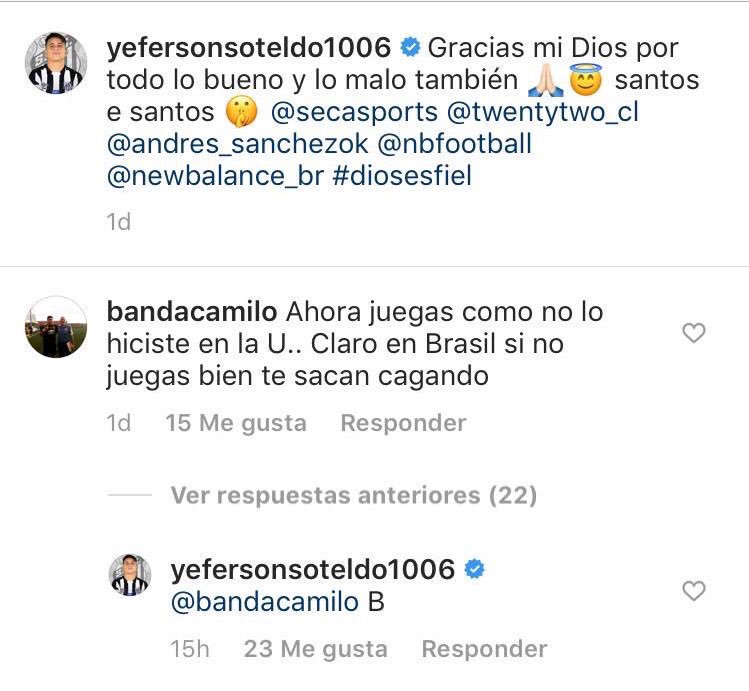
Task: Open the @andres_sanchezok mention
Action: pyautogui.click(x=219, y=144)
